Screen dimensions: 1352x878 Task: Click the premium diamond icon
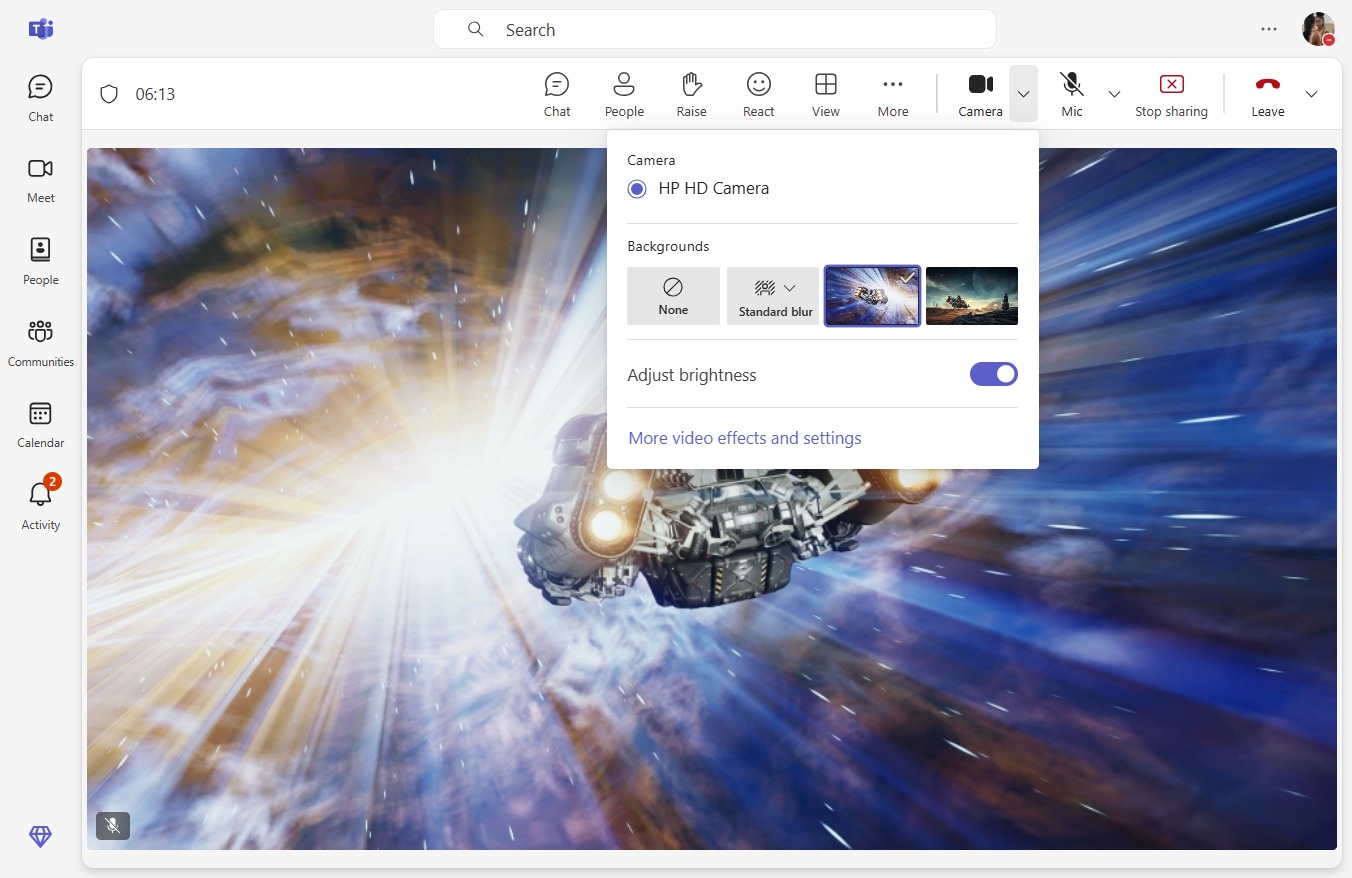click(41, 837)
